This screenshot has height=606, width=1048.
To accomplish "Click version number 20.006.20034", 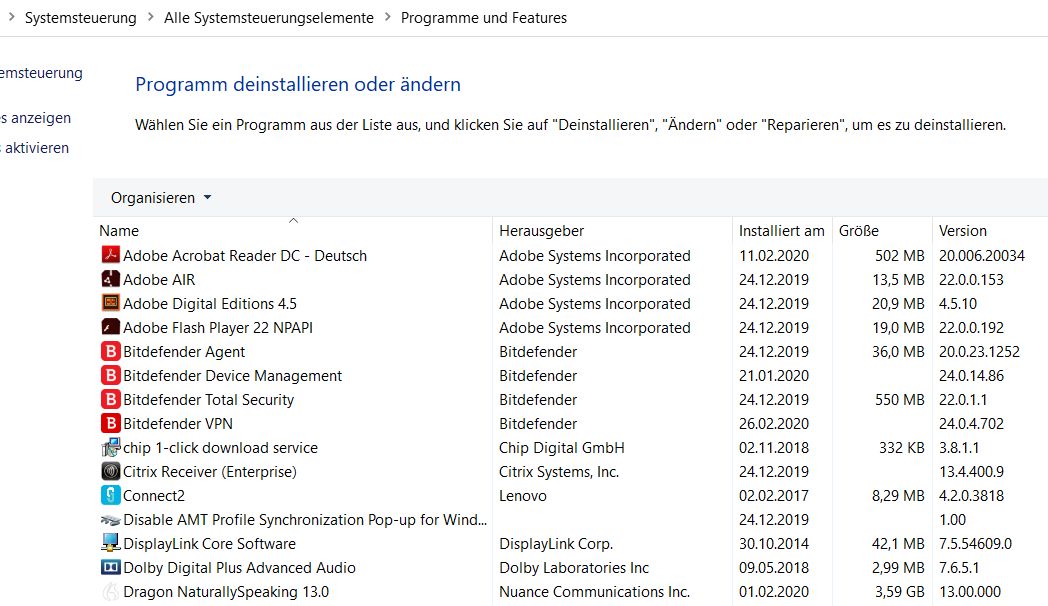I will [982, 256].
